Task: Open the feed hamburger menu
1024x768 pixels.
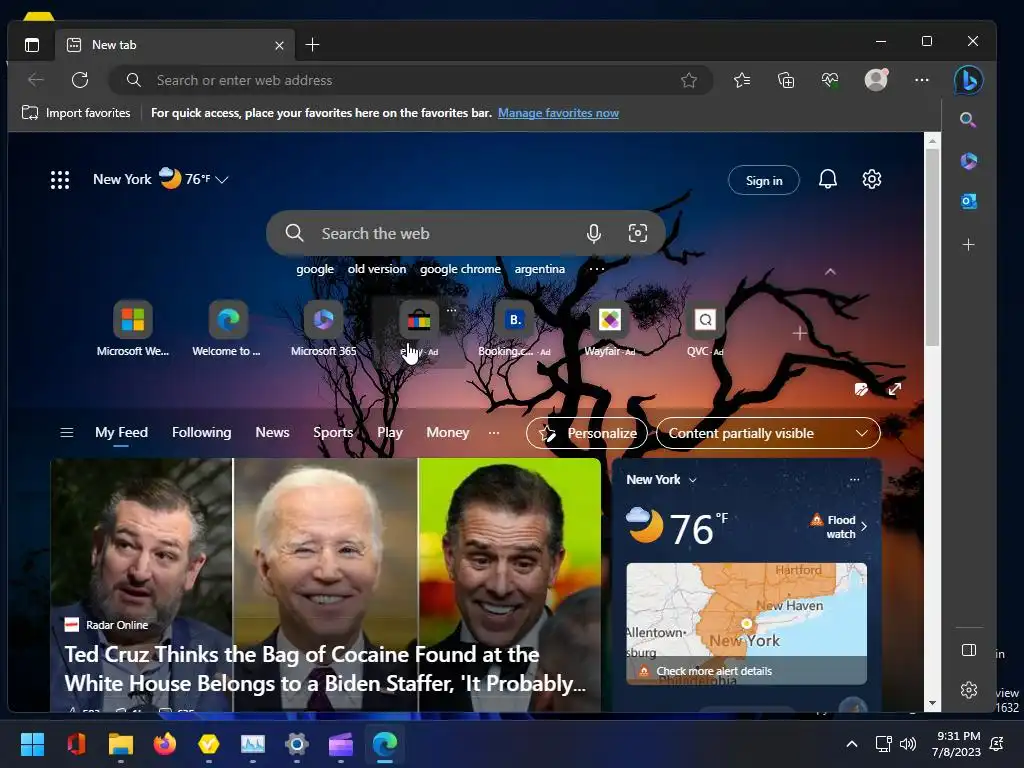Action: pyautogui.click(x=67, y=432)
